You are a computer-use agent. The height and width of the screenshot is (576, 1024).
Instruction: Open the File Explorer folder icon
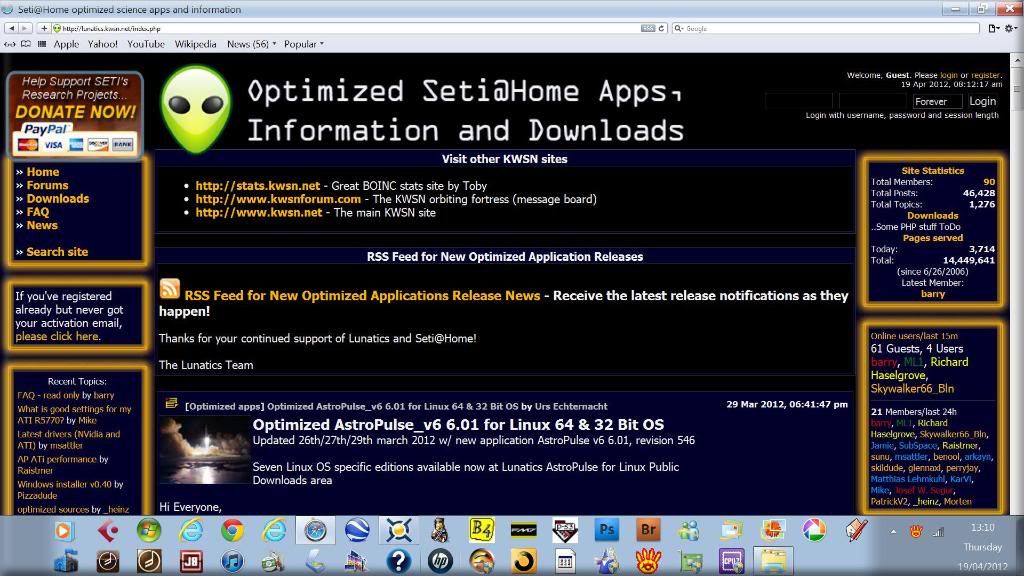tap(773, 560)
